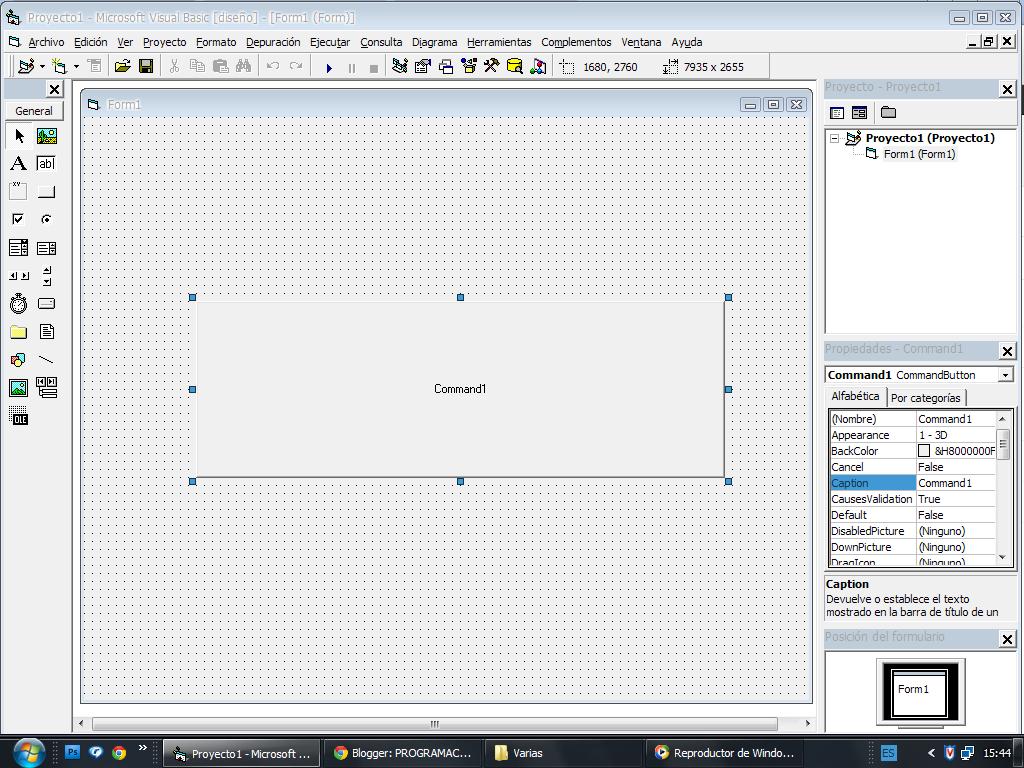Screen dimensions: 1024x768
Task: Open the Appearance property dropdown
Action: [956, 435]
